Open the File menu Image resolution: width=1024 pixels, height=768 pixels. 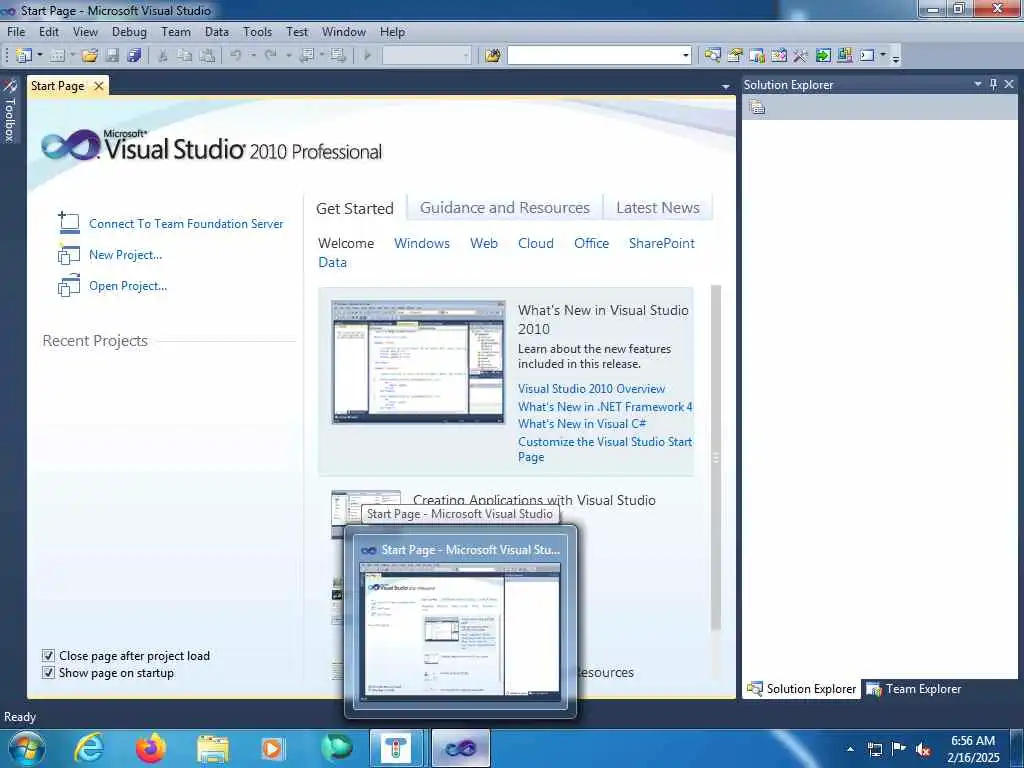[16, 31]
